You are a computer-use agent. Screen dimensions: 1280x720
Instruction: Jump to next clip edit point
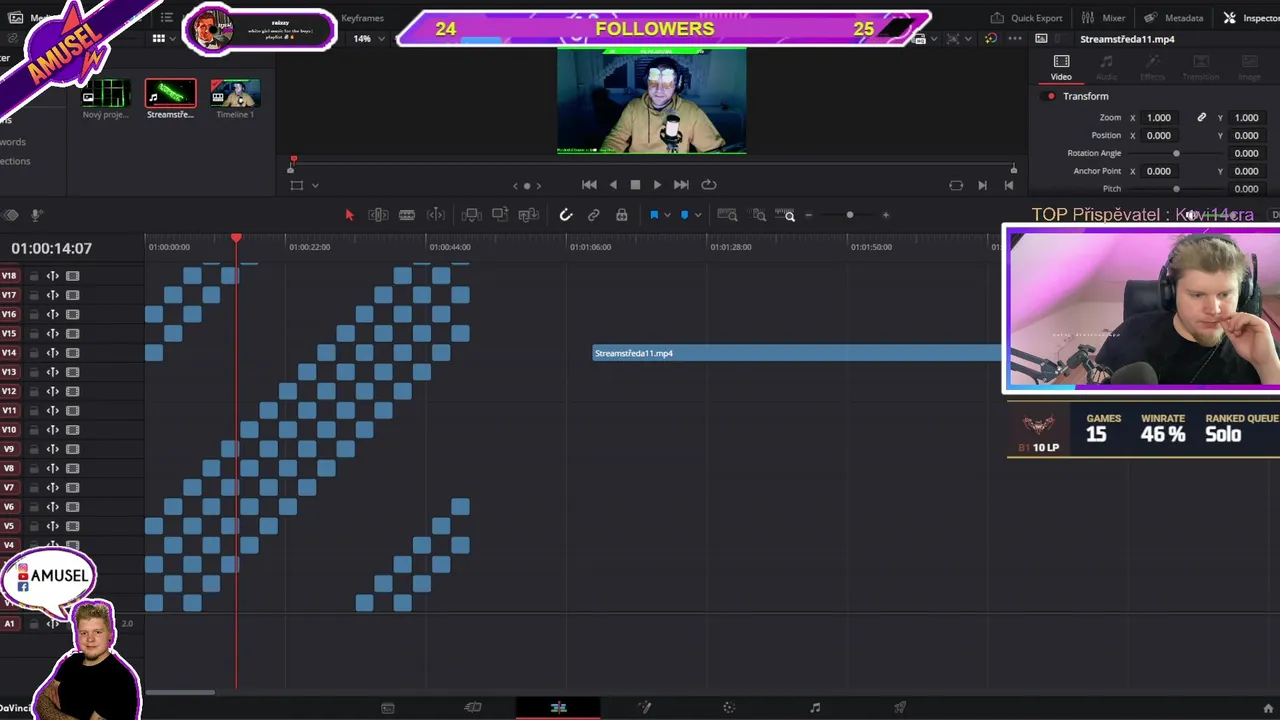coord(982,185)
